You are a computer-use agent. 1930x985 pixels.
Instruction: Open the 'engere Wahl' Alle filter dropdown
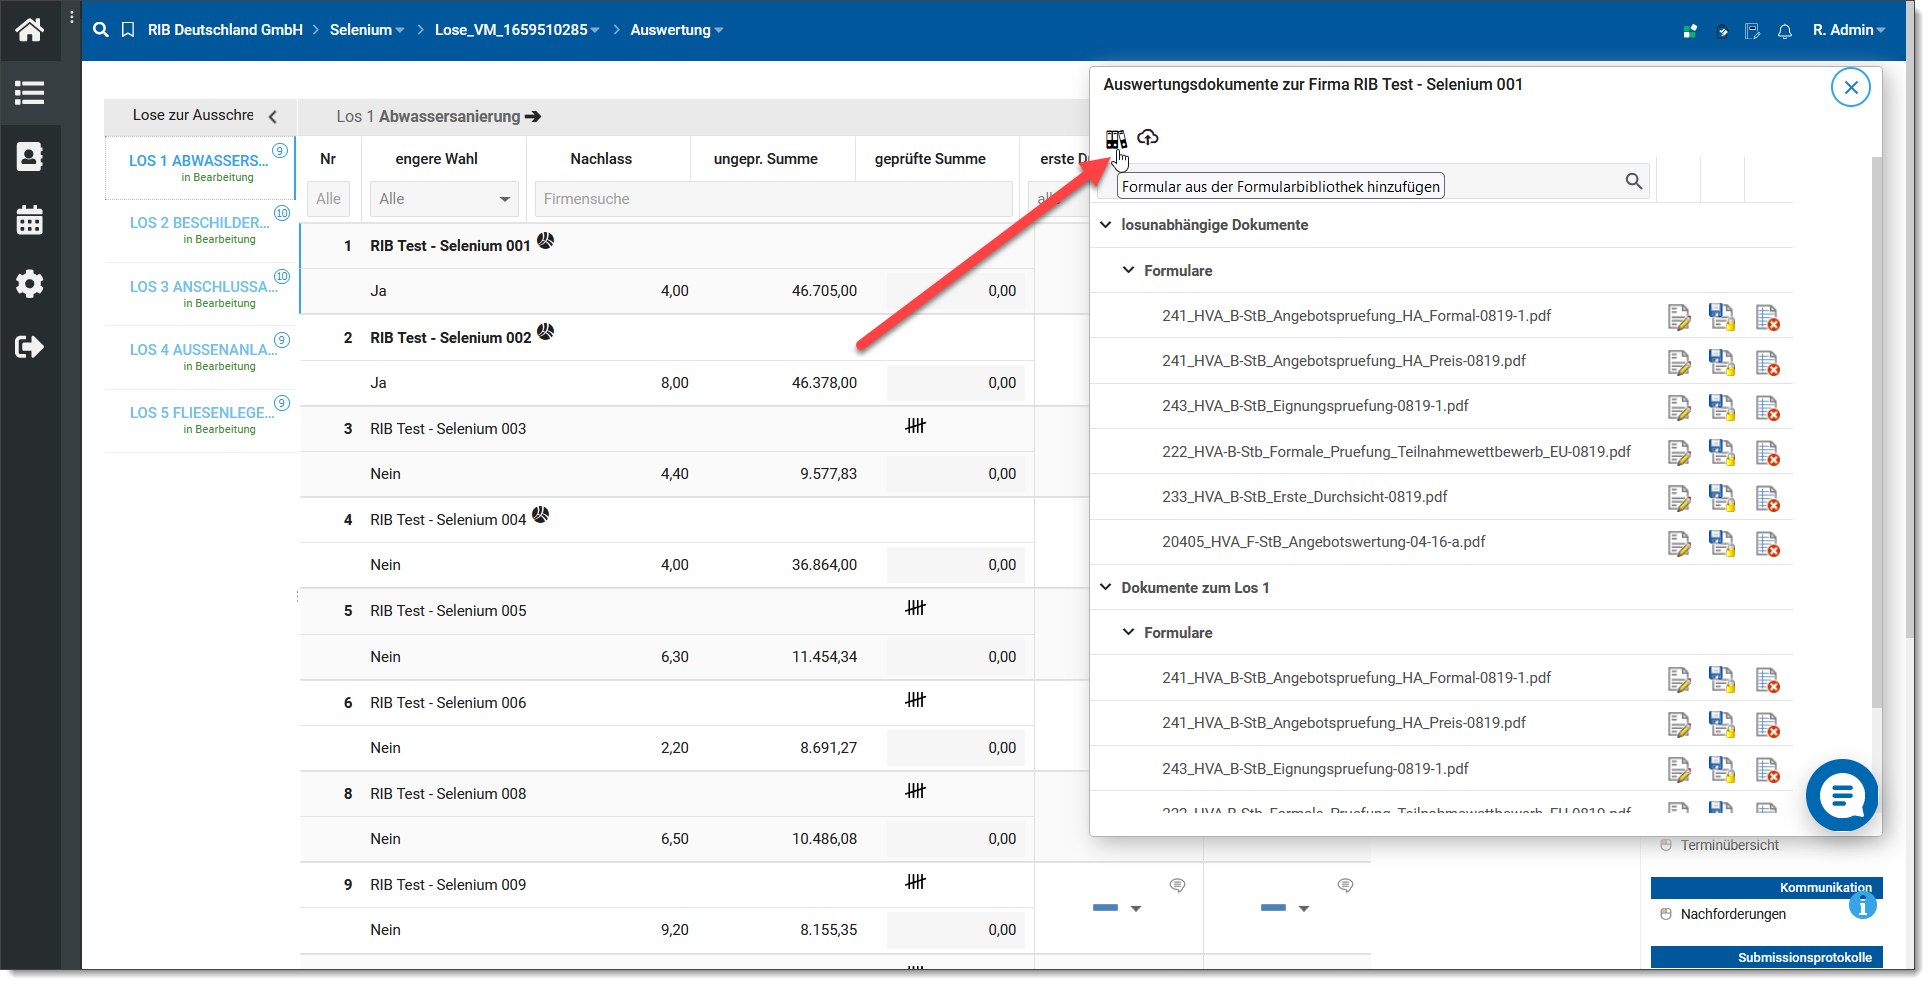tap(443, 199)
